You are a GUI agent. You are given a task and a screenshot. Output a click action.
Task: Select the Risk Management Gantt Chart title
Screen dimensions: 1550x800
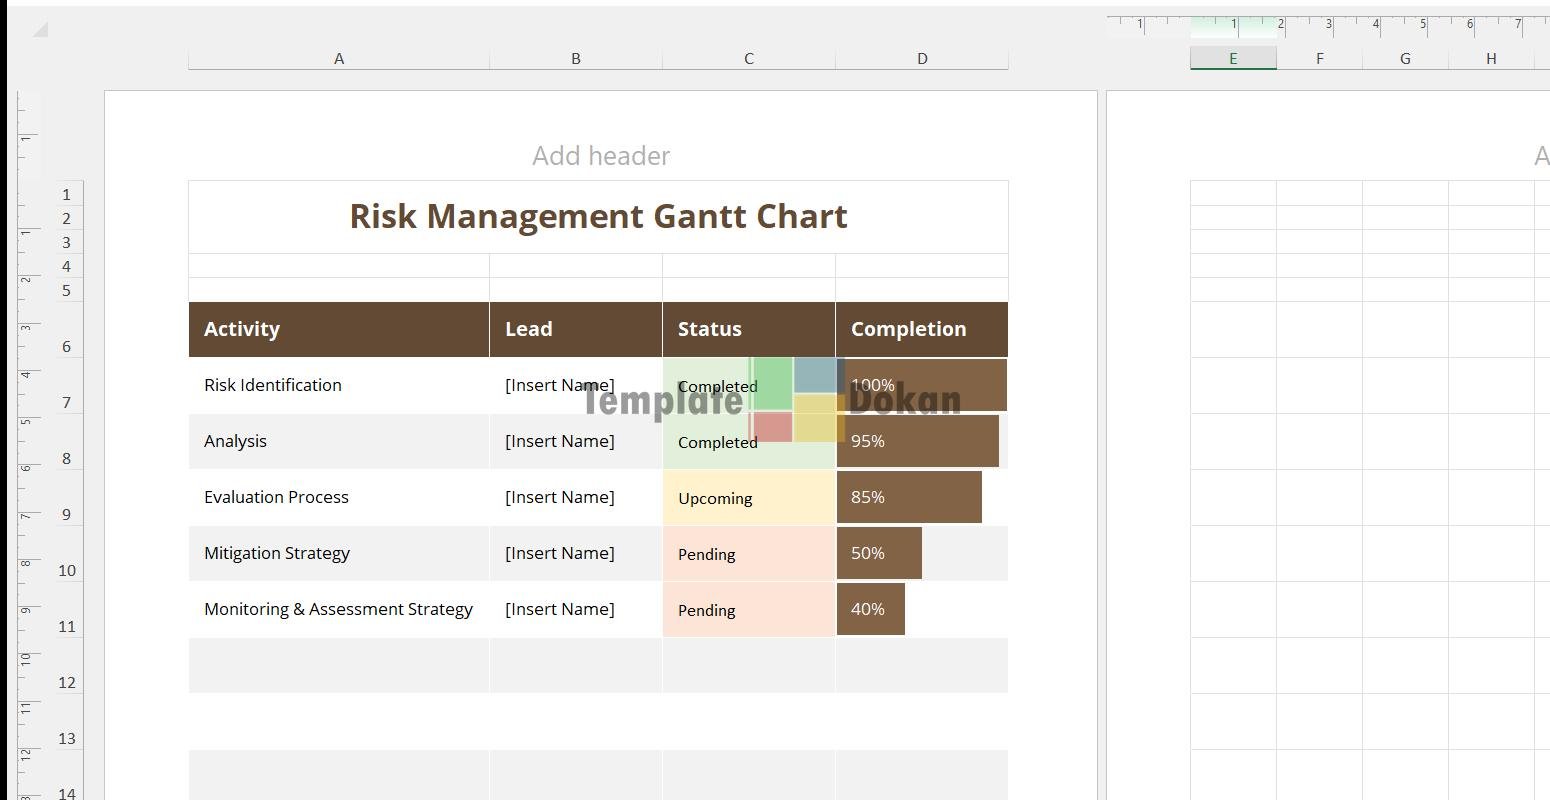598,216
